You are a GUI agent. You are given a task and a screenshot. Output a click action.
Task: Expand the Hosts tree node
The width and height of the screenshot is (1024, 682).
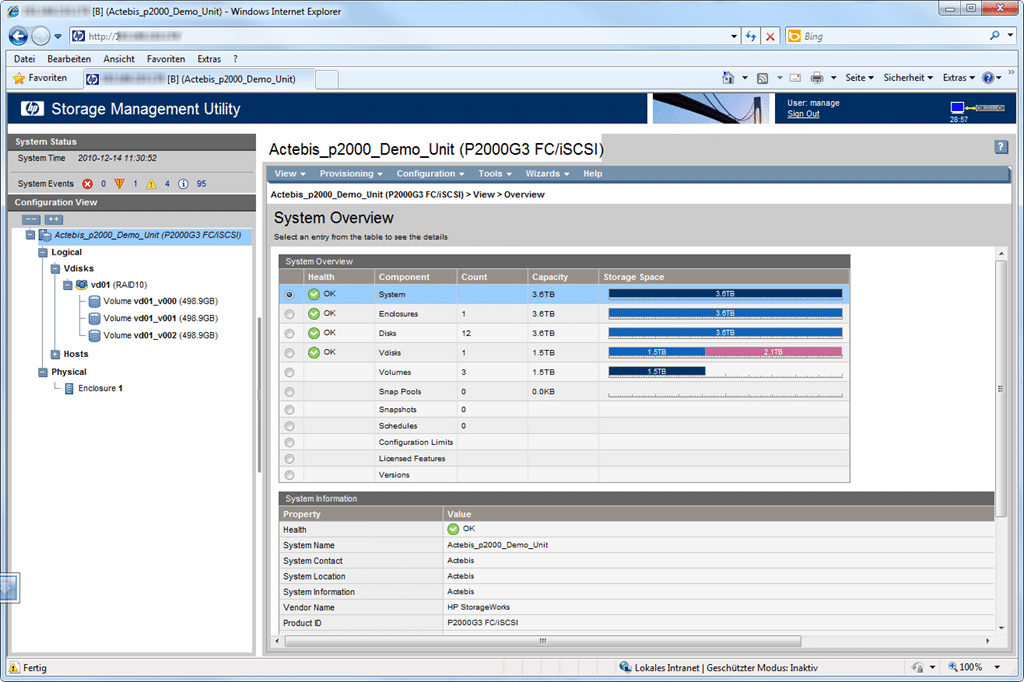[x=55, y=354]
